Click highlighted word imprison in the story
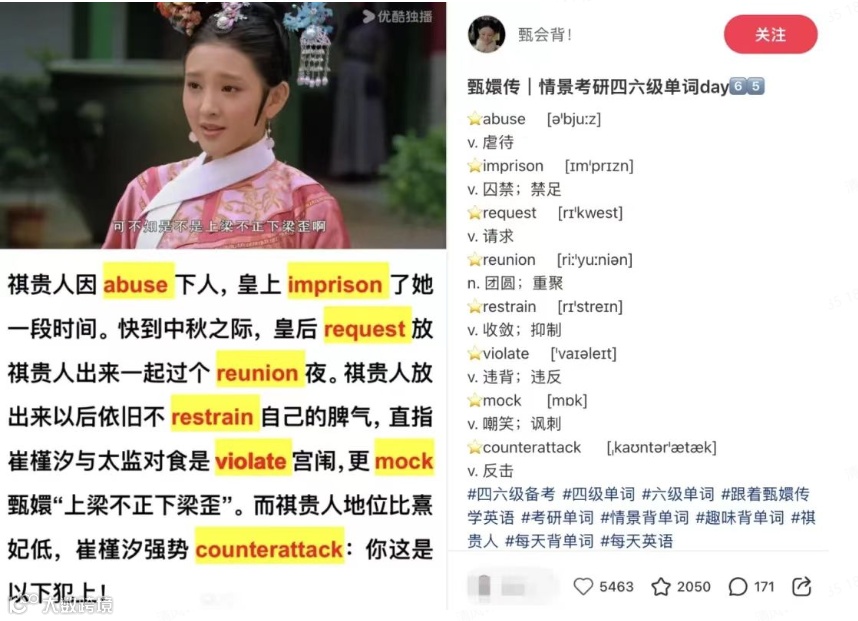The image size is (858, 621). coord(336,285)
